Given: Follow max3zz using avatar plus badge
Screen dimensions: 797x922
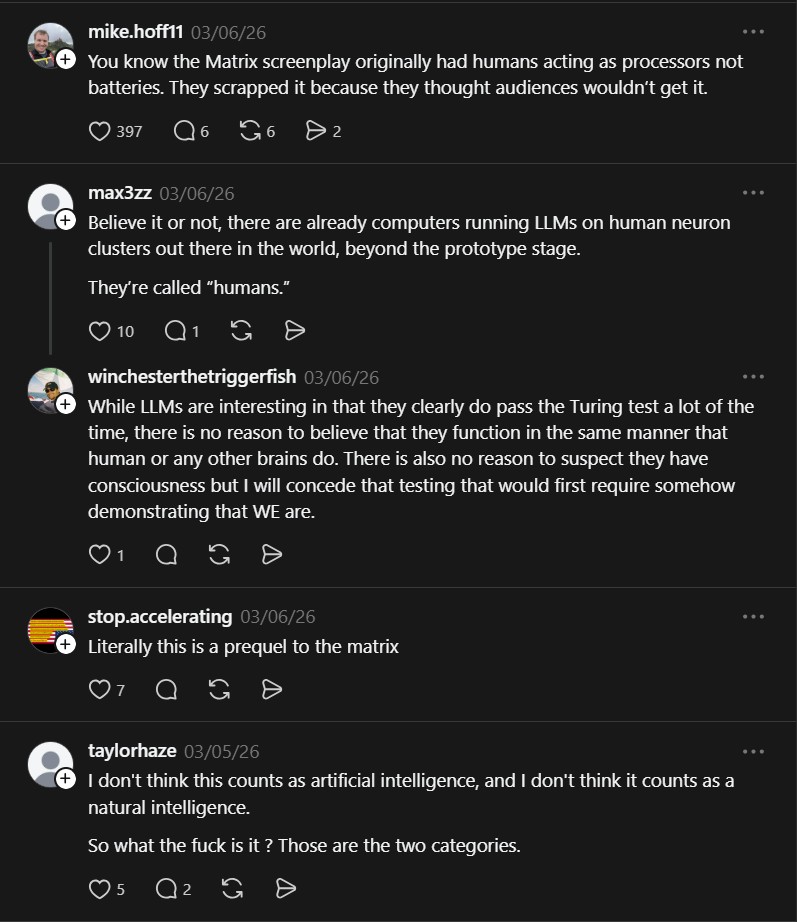Looking at the screenshot, I should coord(66,221).
